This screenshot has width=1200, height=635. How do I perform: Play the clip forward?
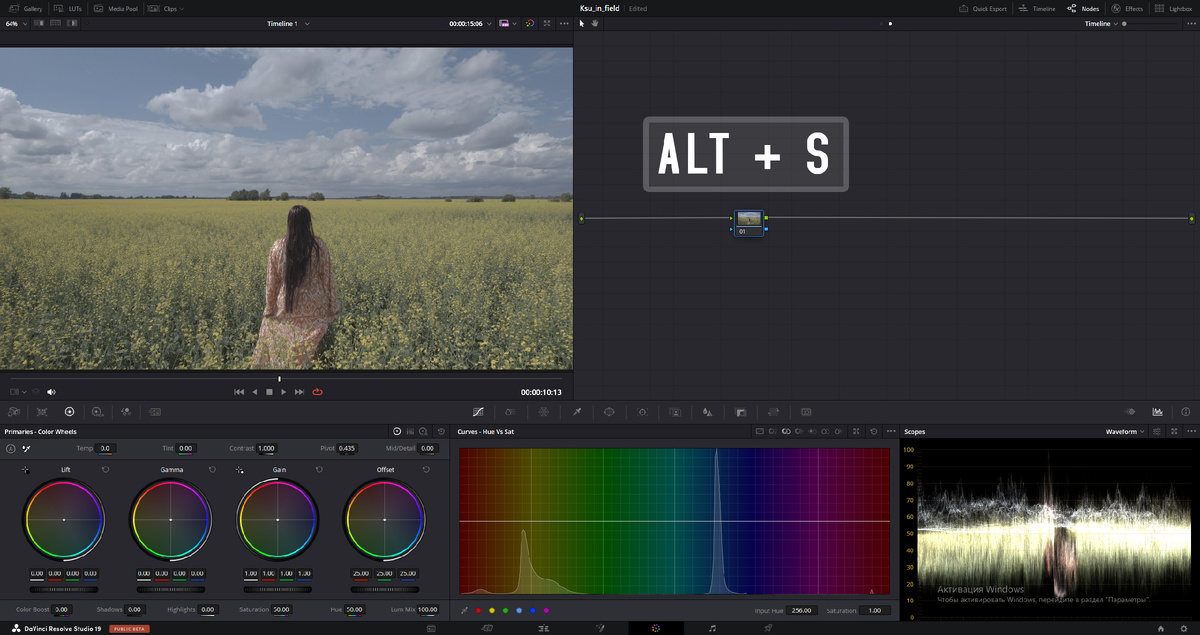tap(284, 392)
